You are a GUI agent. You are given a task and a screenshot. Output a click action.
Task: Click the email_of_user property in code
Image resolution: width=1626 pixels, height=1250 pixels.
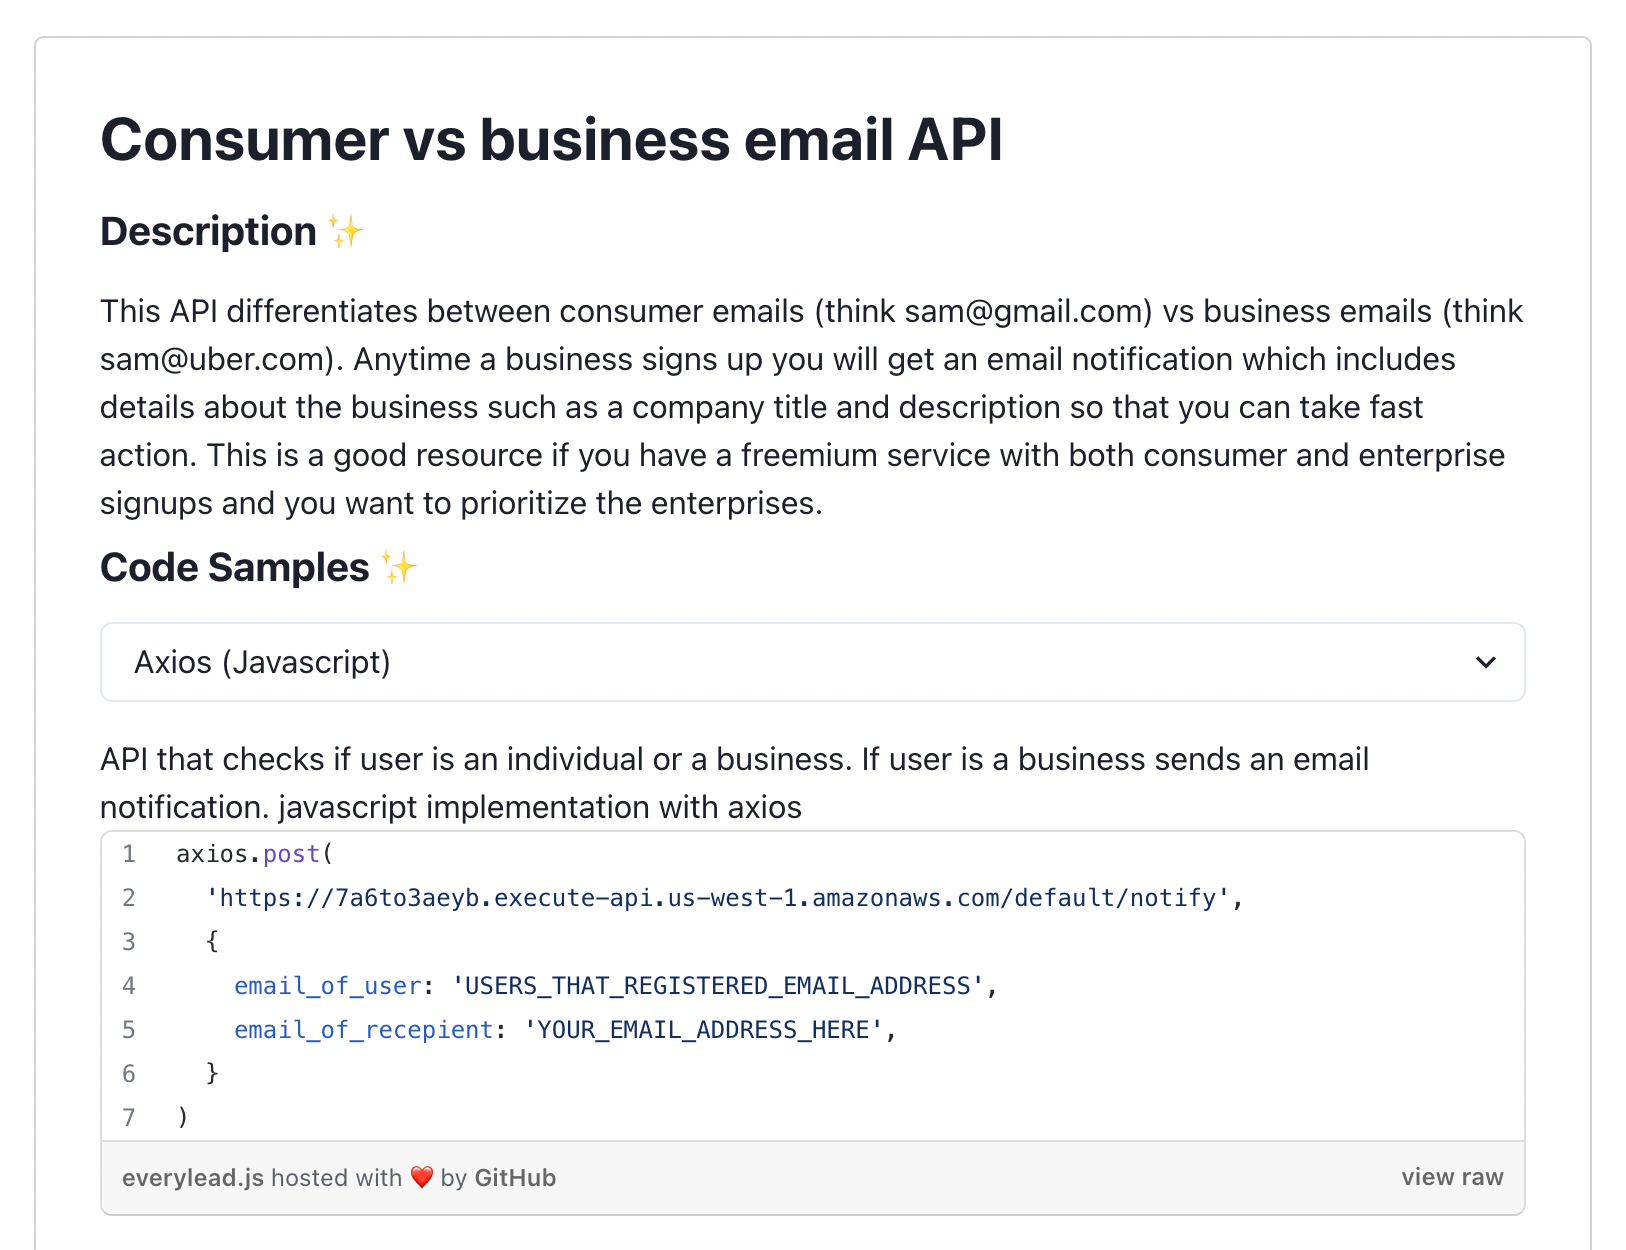tap(326, 985)
